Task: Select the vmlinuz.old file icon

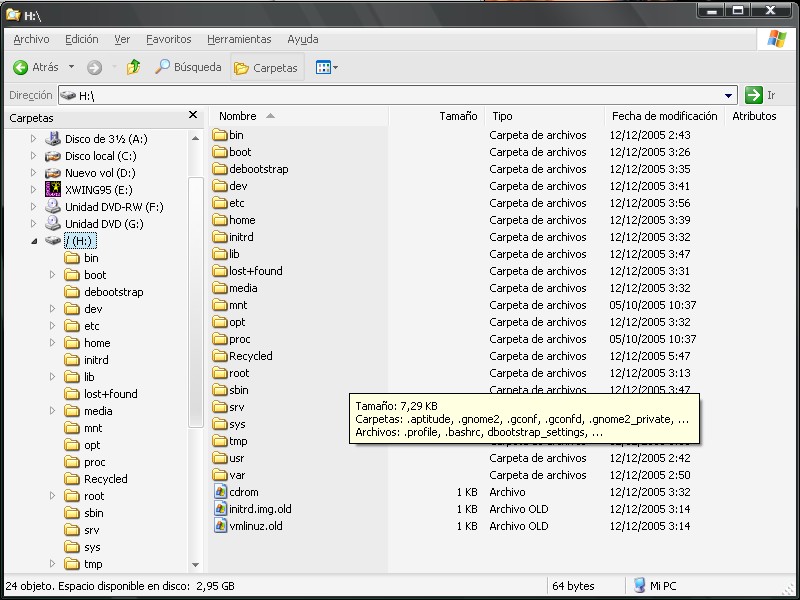Action: point(221,526)
